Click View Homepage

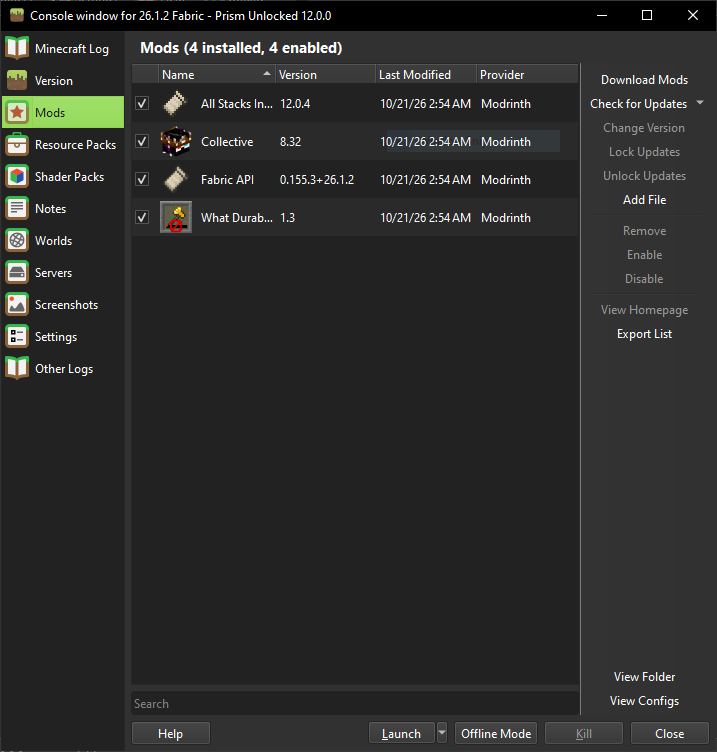(x=644, y=310)
